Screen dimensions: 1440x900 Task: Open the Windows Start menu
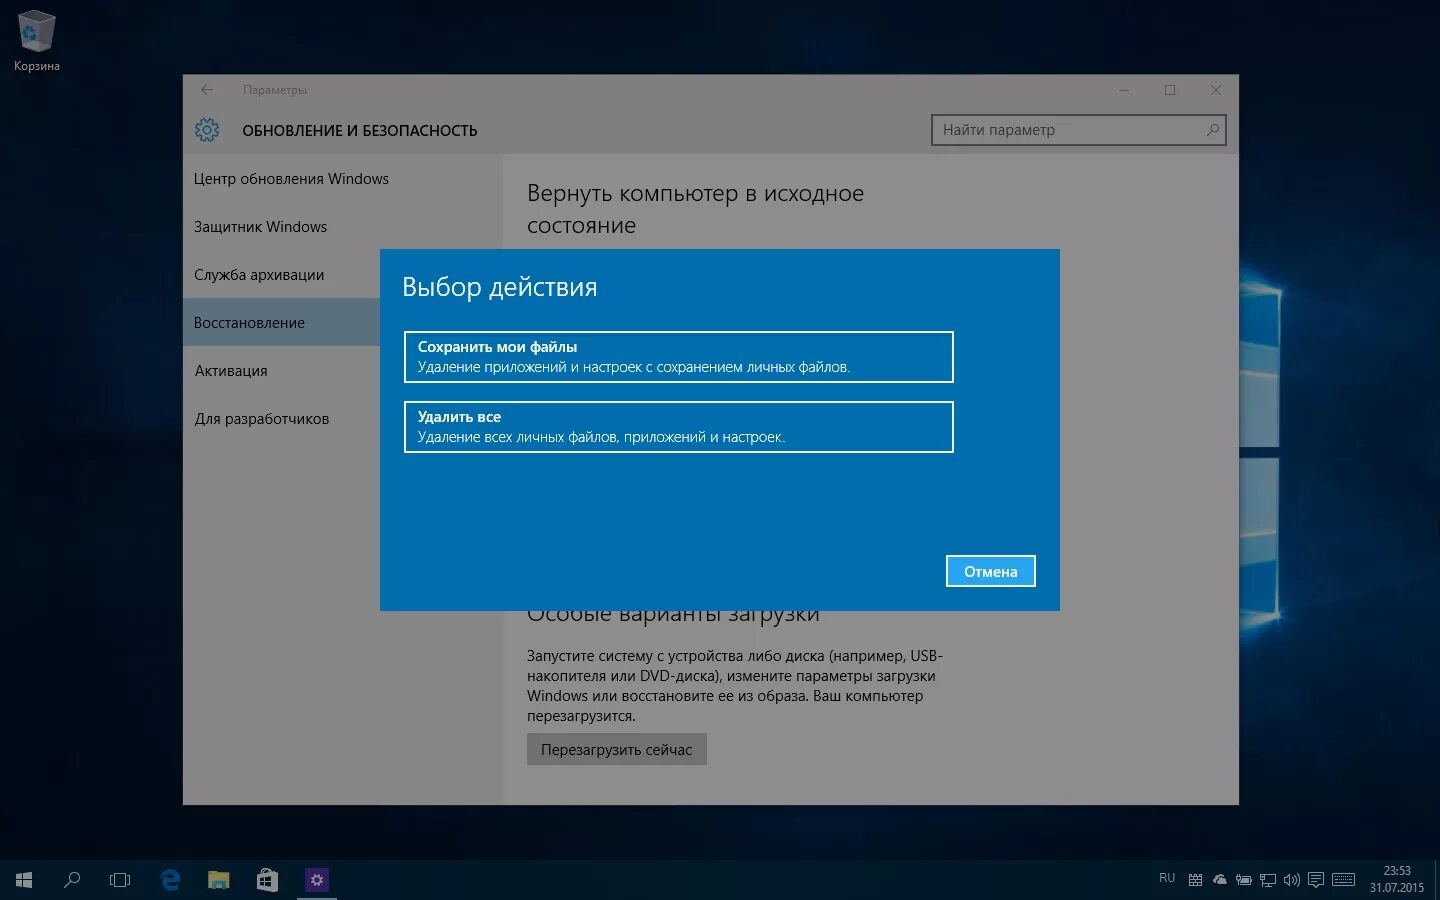point(24,880)
